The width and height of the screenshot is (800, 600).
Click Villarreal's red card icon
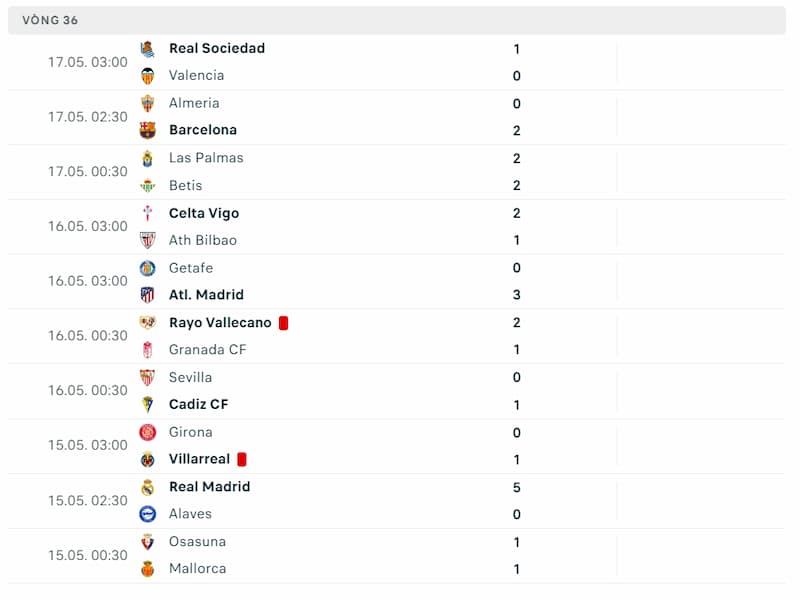[242, 459]
